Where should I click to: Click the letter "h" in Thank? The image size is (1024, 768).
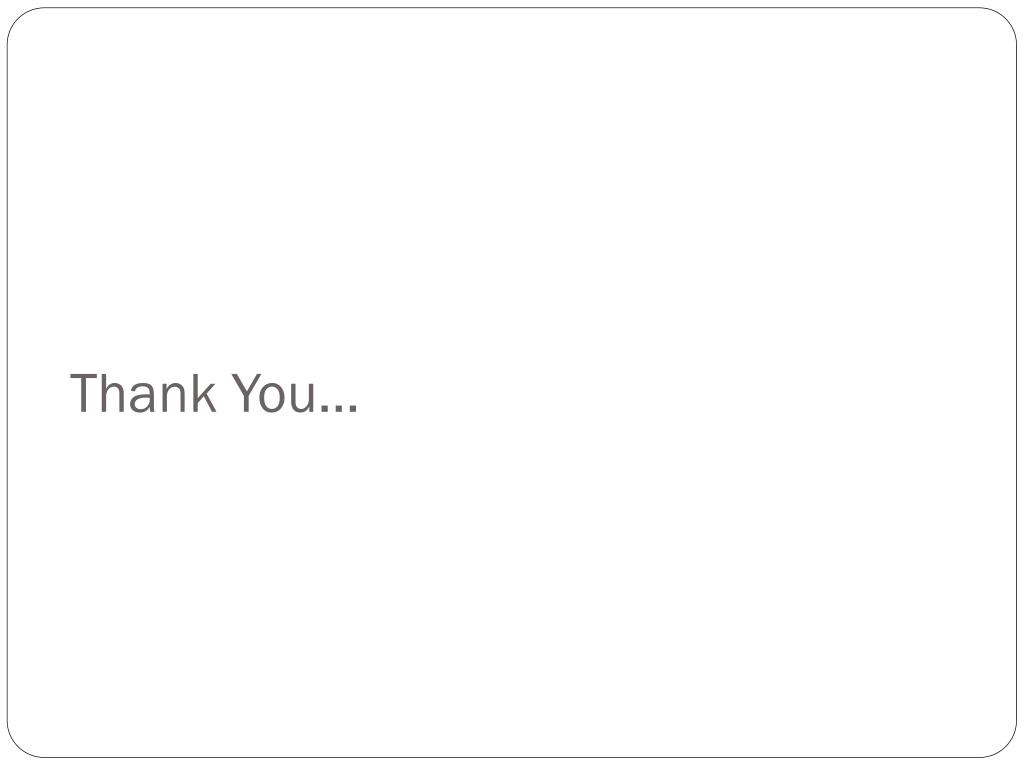(x=112, y=393)
